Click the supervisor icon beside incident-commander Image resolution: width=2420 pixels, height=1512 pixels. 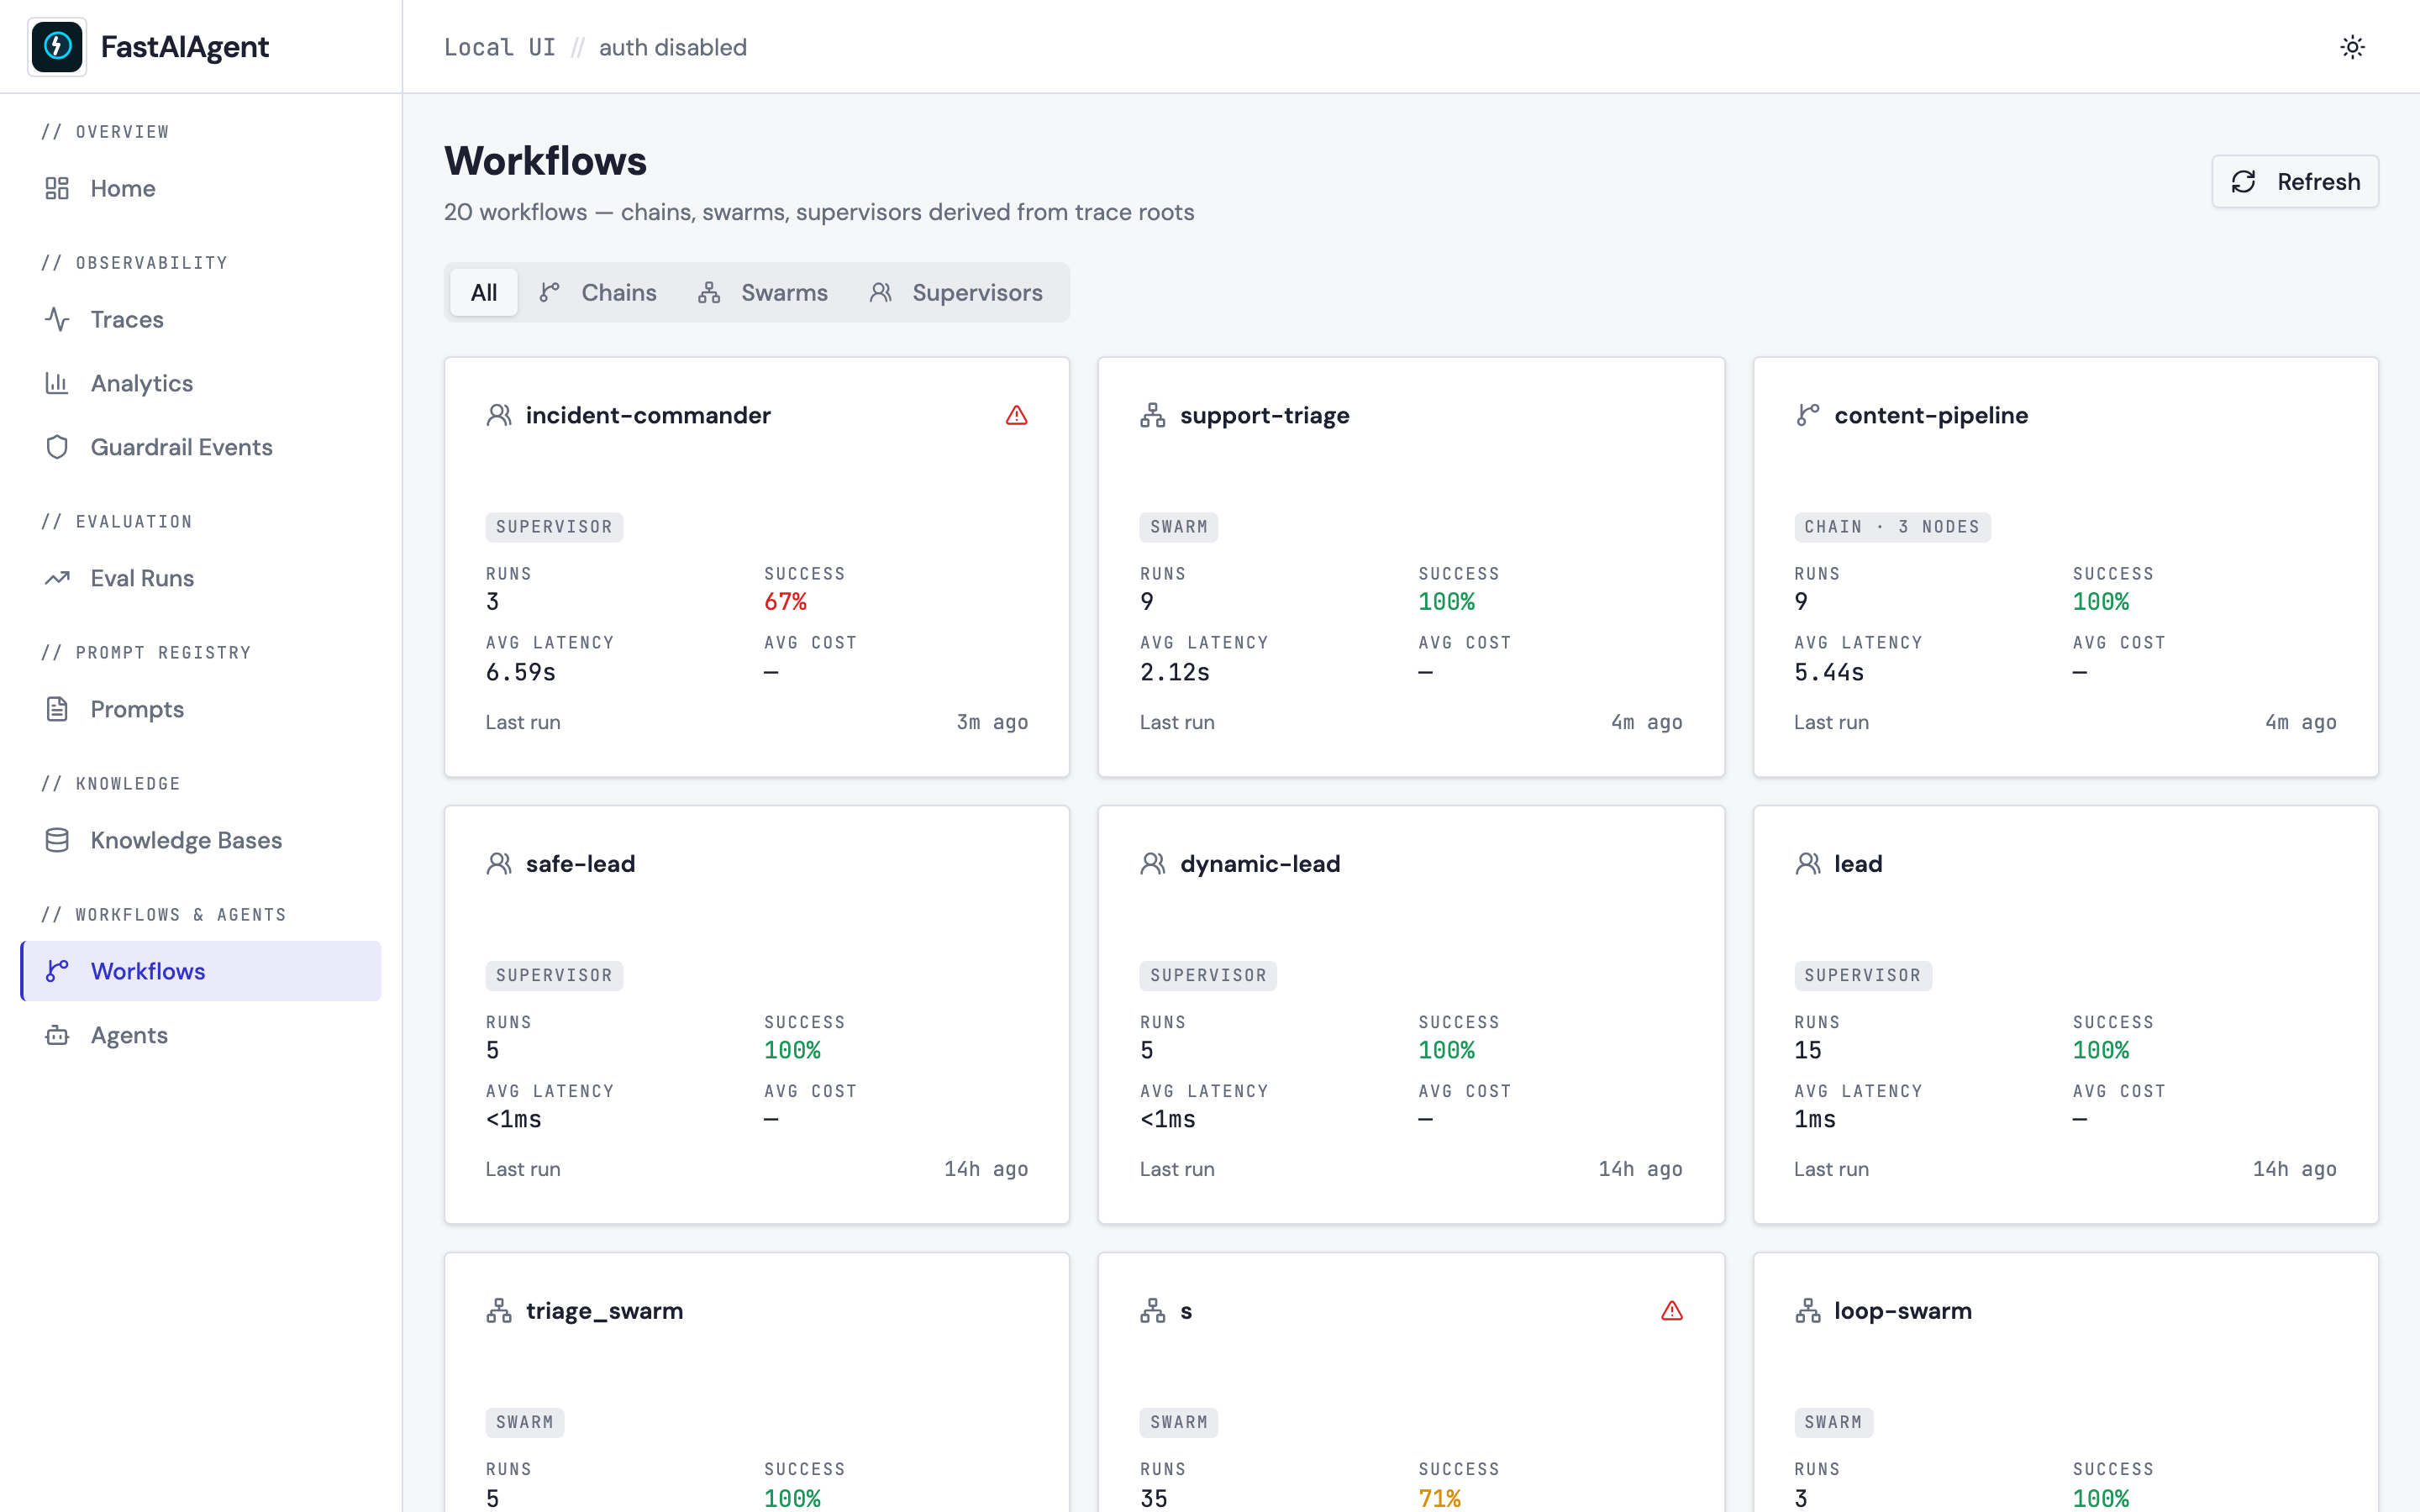(x=499, y=415)
